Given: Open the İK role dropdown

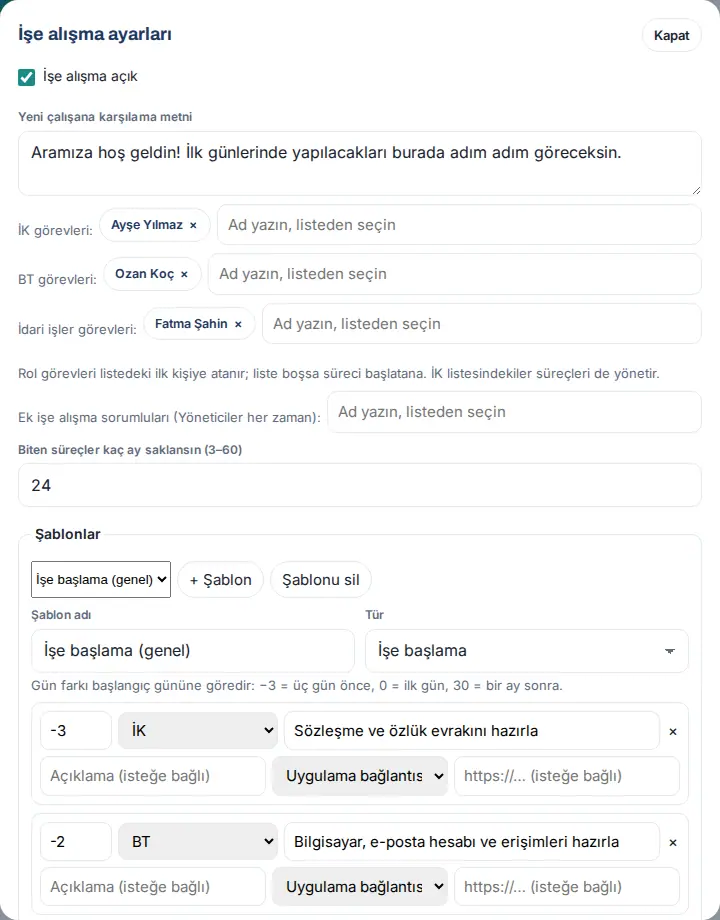Looking at the screenshot, I should tap(198, 730).
